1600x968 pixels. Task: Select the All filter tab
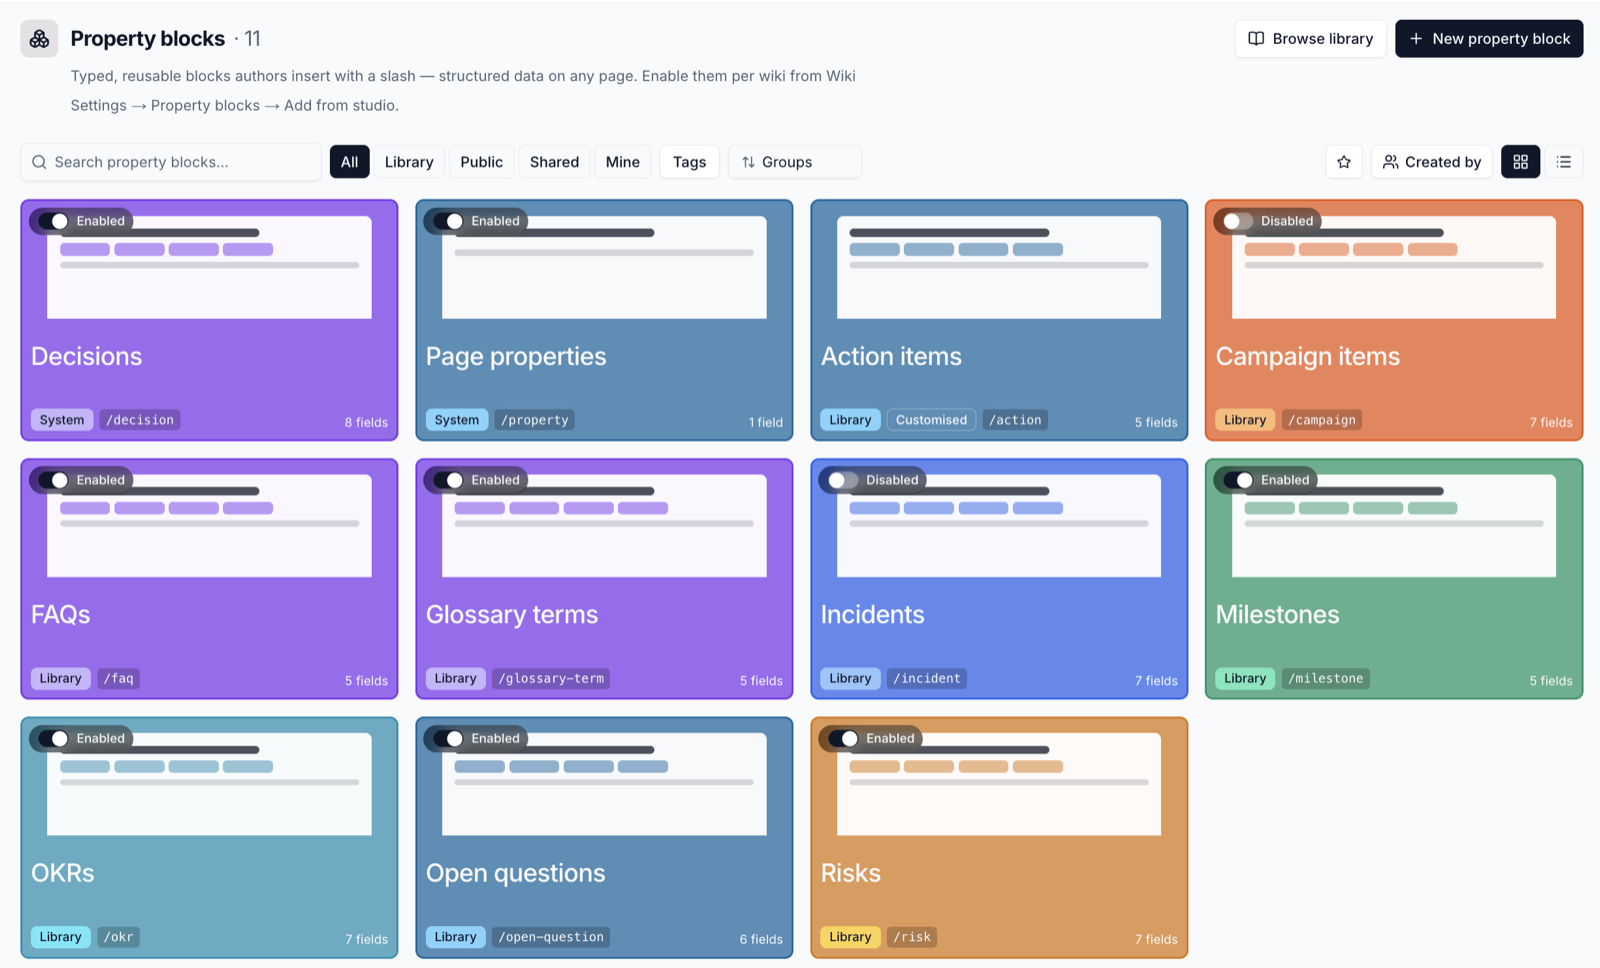click(349, 162)
